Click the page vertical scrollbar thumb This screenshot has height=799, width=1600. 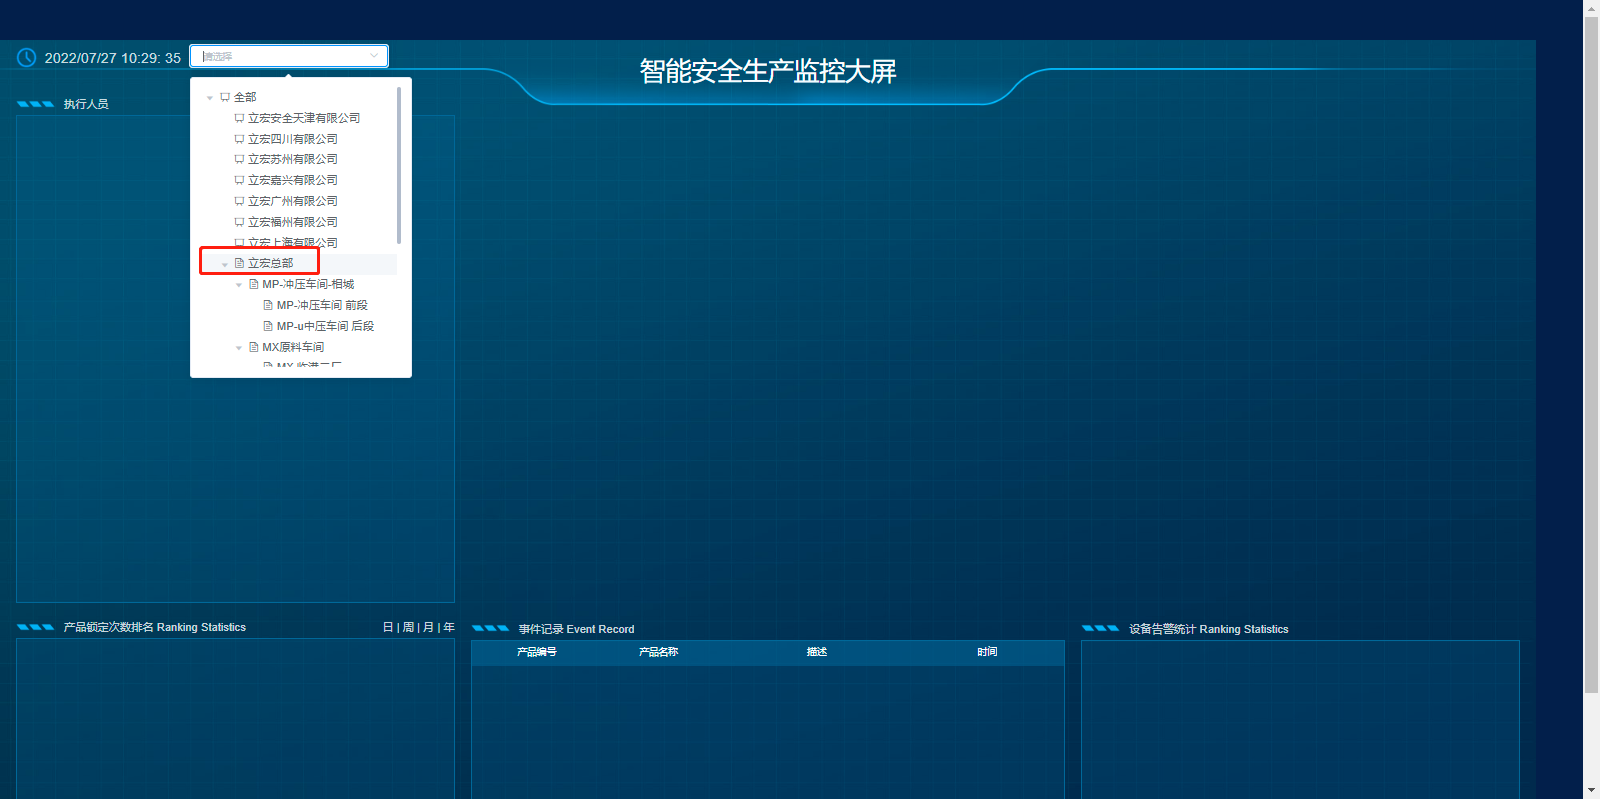click(x=1591, y=354)
